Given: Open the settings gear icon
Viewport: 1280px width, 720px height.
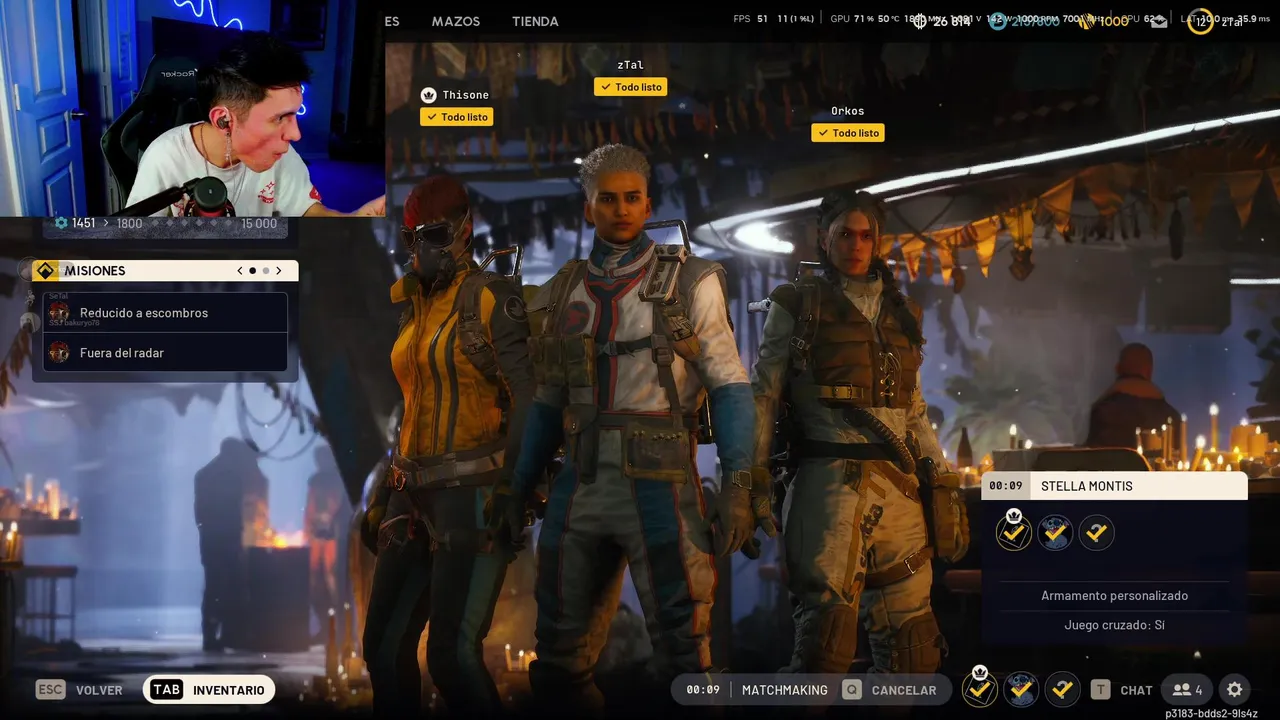Looking at the screenshot, I should (1235, 690).
